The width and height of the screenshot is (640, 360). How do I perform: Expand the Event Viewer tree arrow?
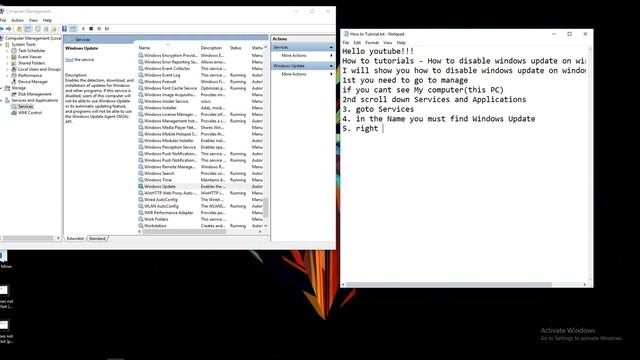click(x=7, y=57)
